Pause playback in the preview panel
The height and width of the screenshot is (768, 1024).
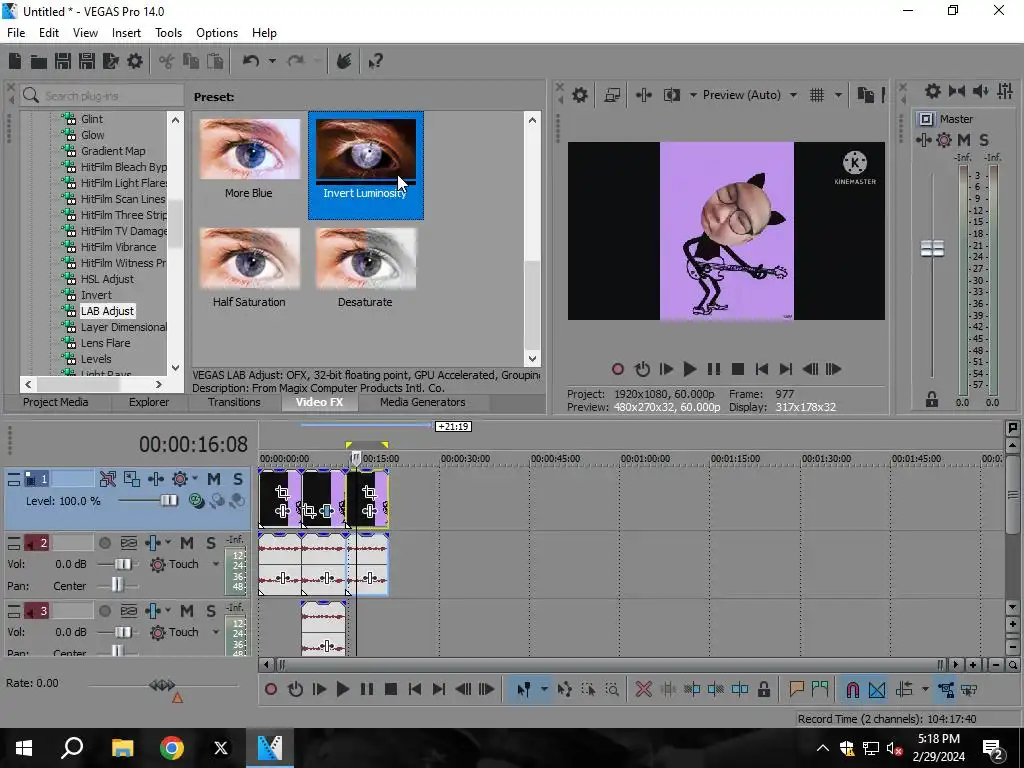pyautogui.click(x=714, y=369)
